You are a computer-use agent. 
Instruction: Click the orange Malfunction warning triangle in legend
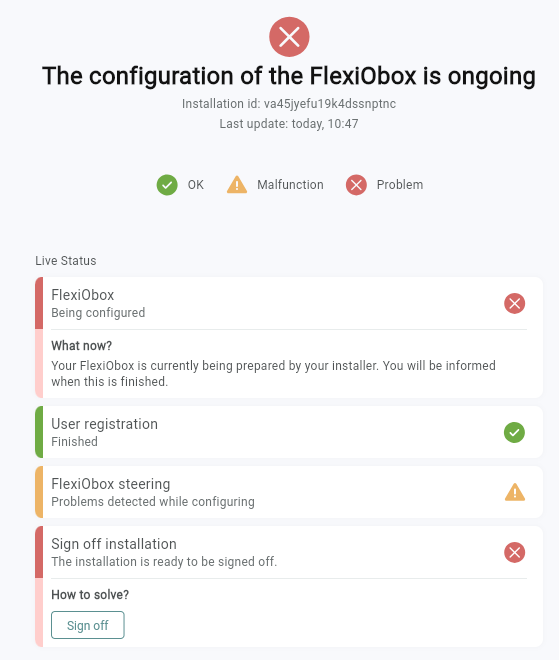[237, 185]
